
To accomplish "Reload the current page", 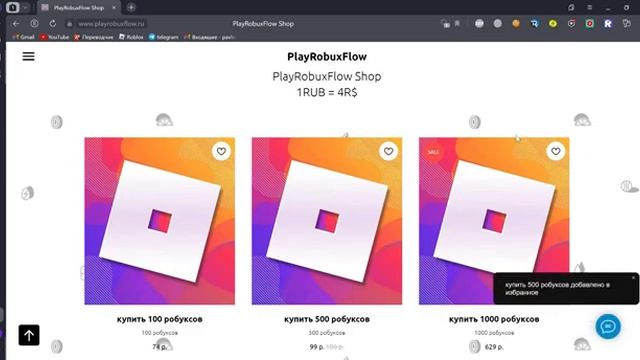I will click(53, 24).
